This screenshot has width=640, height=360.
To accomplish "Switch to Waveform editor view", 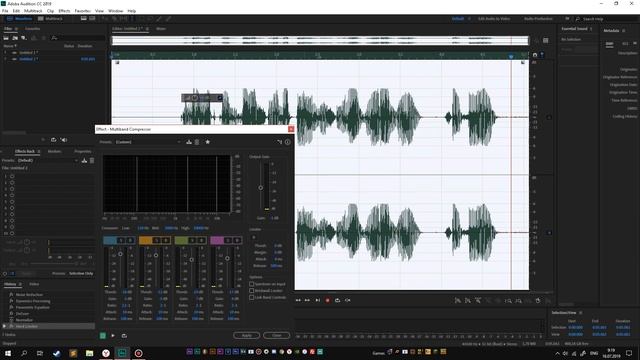I will 19,19.
